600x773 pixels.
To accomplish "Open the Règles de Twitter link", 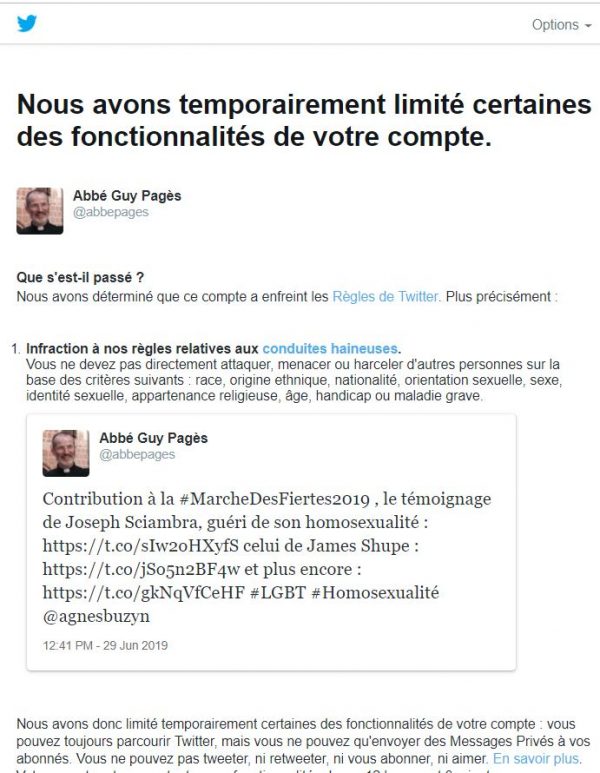I will click(385, 297).
